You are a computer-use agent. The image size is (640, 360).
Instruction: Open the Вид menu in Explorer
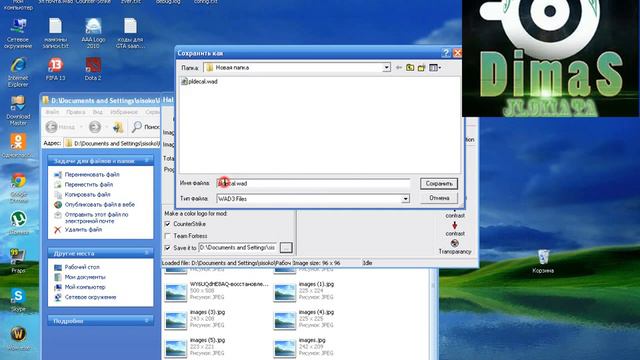coord(98,112)
